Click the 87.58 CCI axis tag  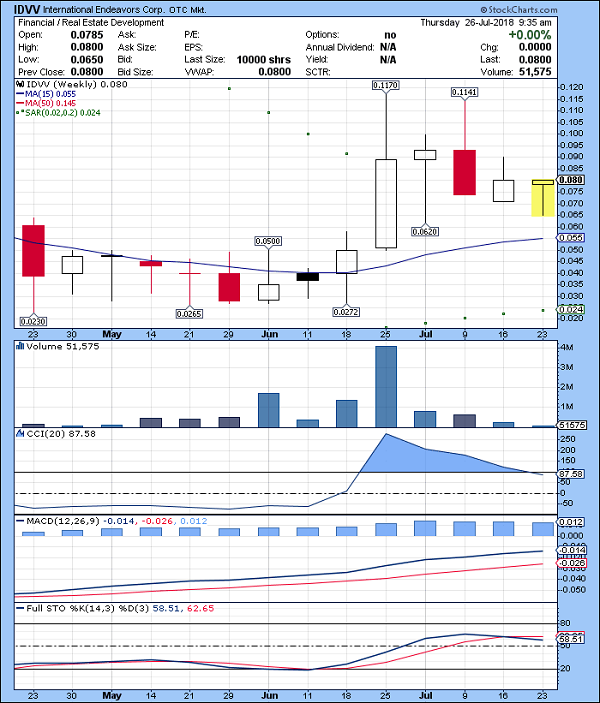[571, 474]
